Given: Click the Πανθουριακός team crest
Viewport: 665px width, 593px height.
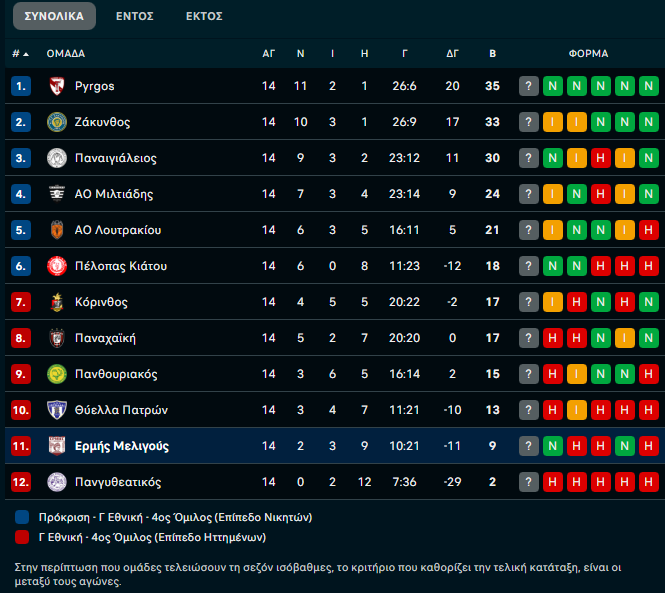Looking at the screenshot, I should click(x=57, y=374).
